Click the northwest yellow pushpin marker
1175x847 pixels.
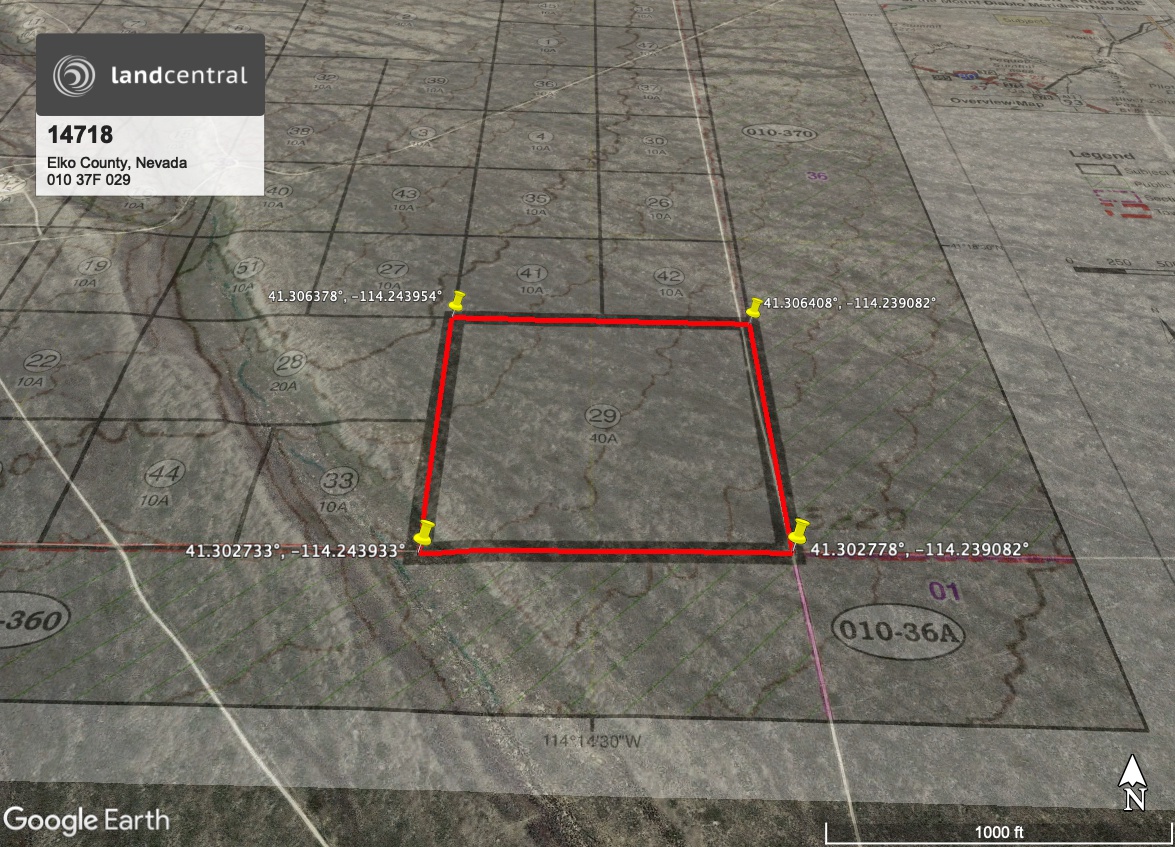click(x=458, y=300)
